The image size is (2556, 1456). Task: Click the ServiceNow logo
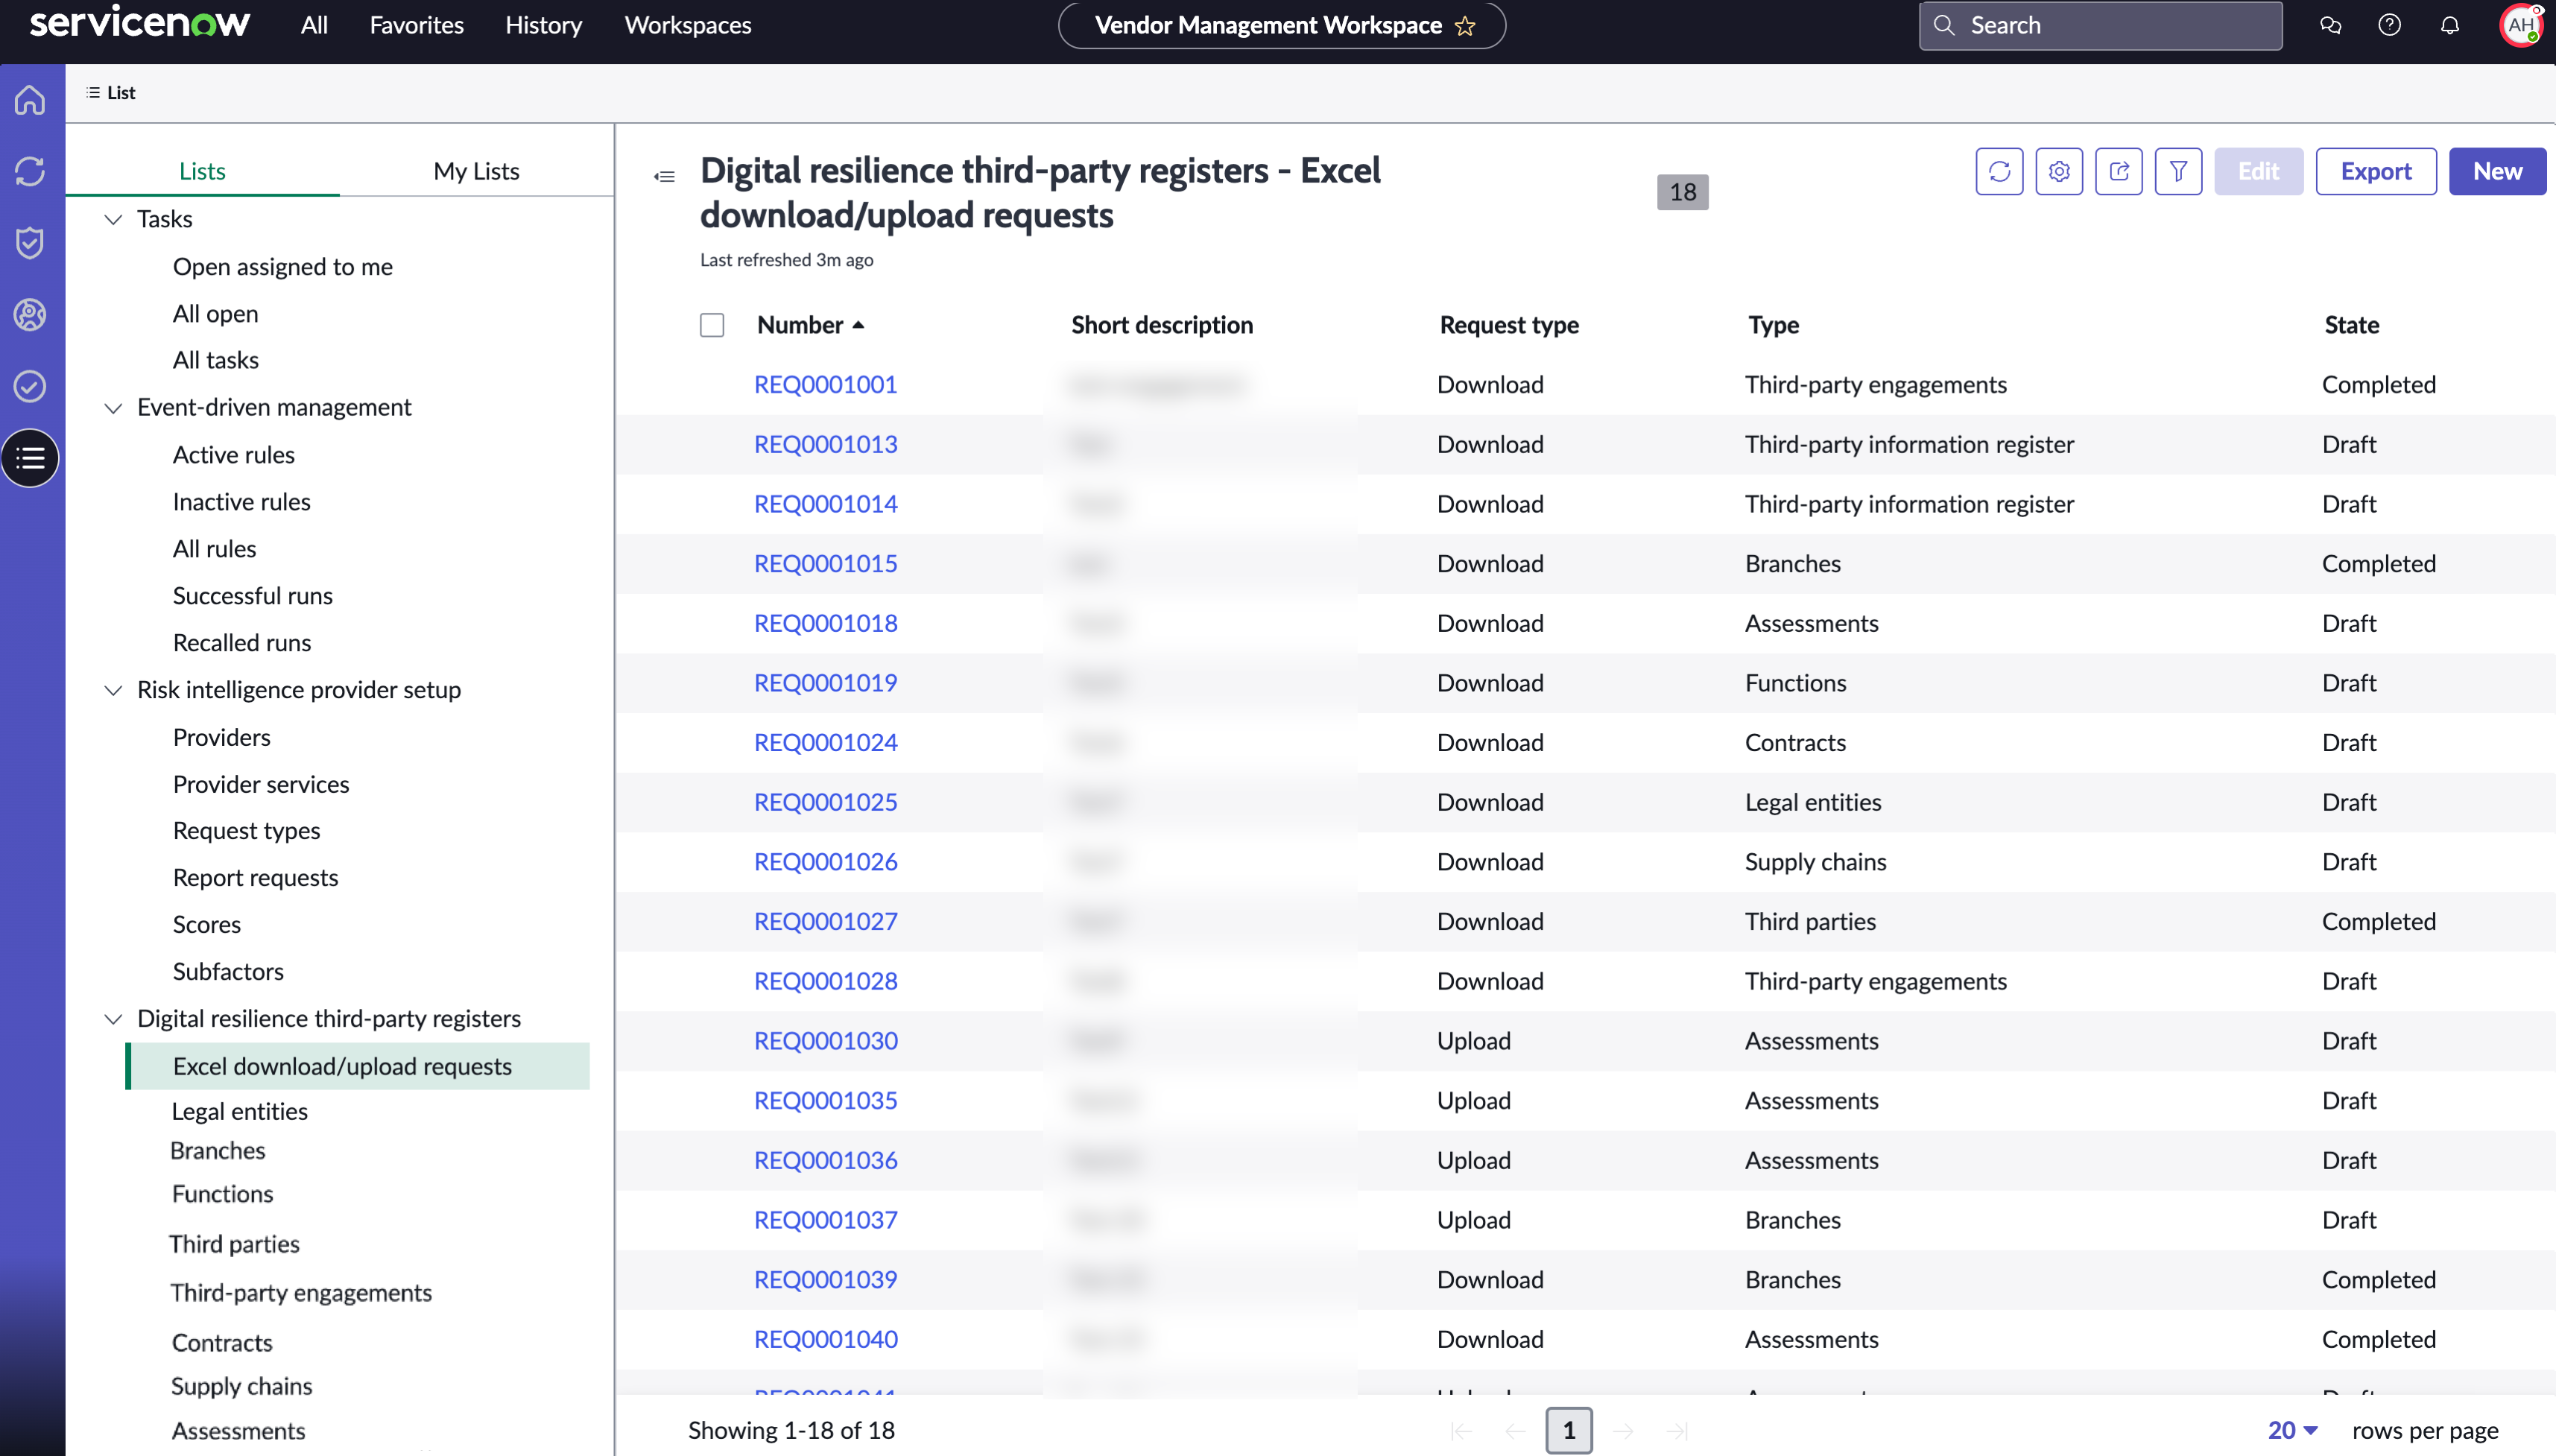(139, 22)
